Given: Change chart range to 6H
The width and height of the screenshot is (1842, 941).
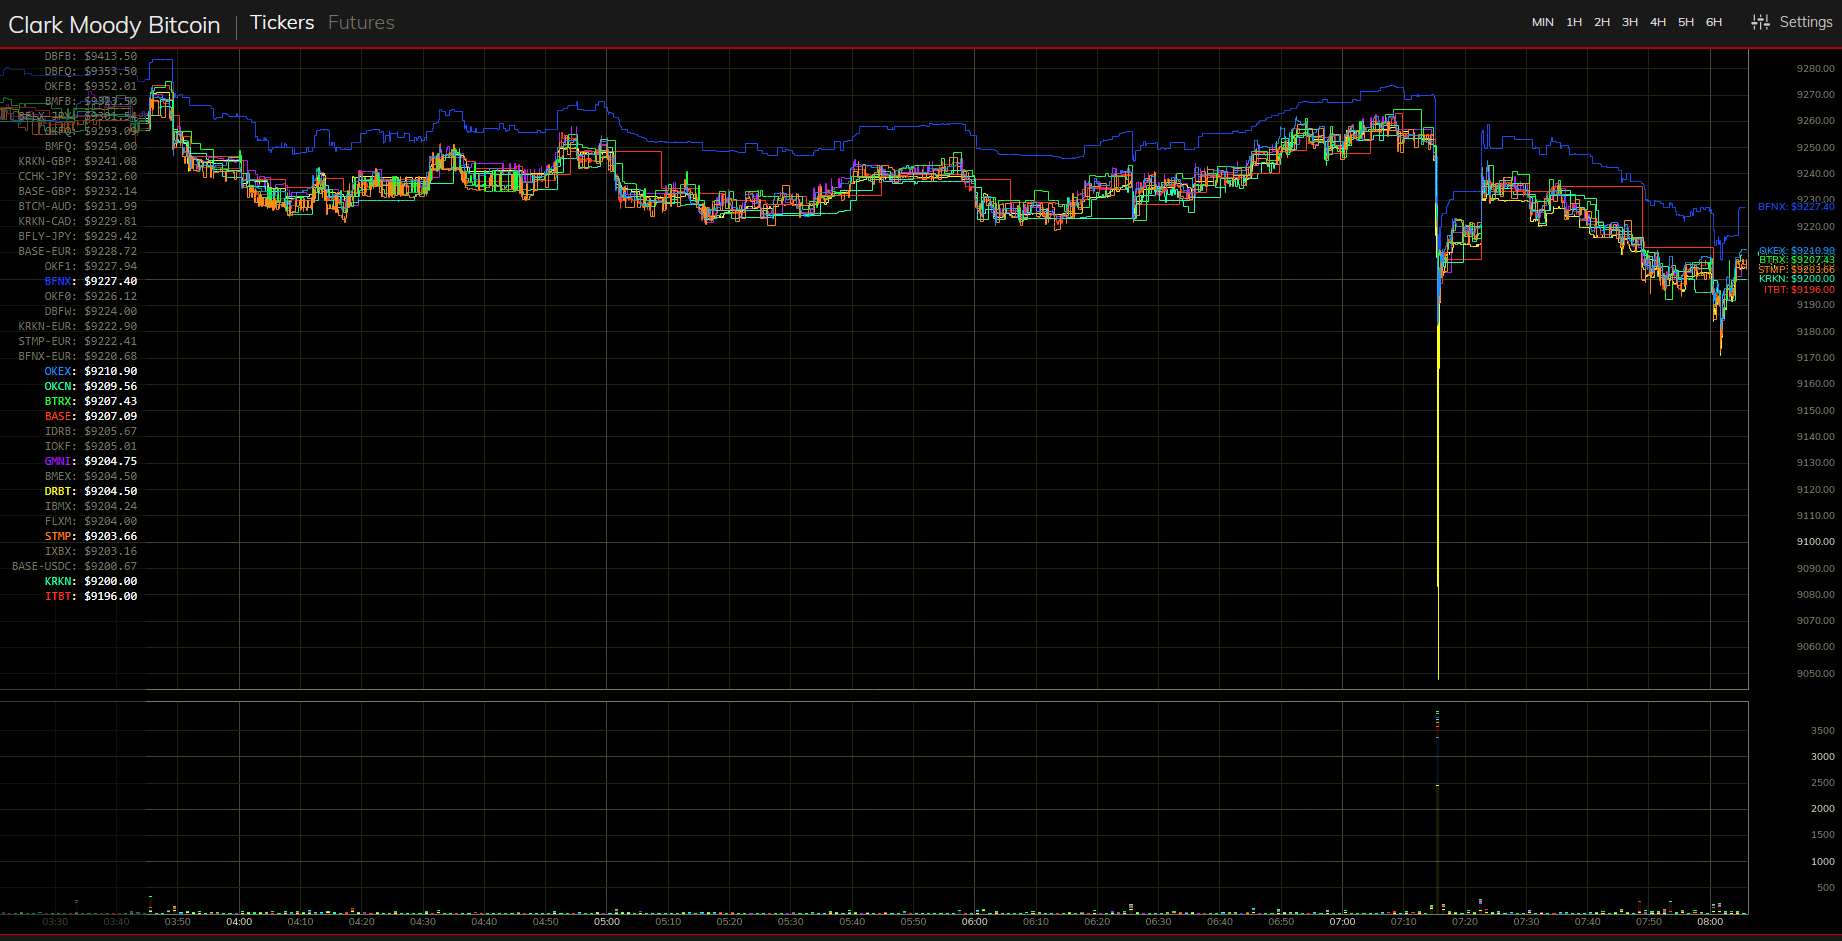Looking at the screenshot, I should 1714,22.
